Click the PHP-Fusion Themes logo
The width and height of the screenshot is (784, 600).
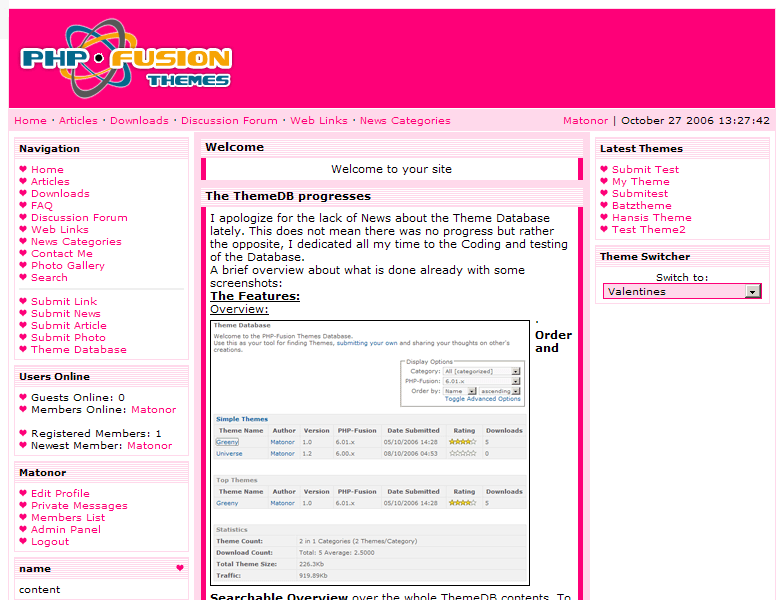[x=126, y=58]
